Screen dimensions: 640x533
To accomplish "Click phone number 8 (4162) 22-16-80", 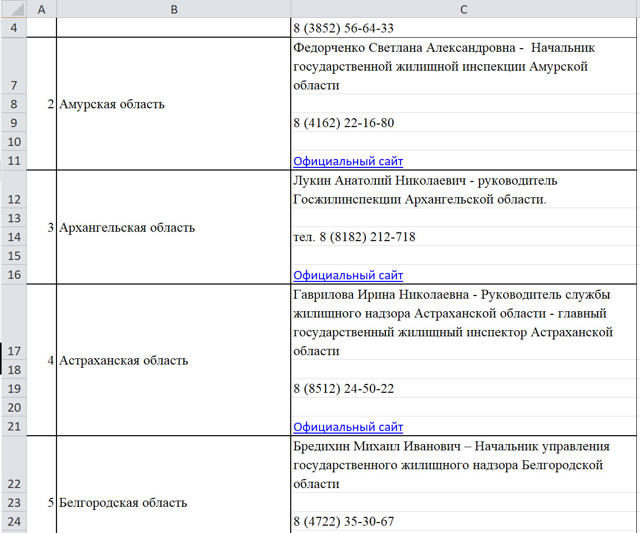I will point(344,123).
